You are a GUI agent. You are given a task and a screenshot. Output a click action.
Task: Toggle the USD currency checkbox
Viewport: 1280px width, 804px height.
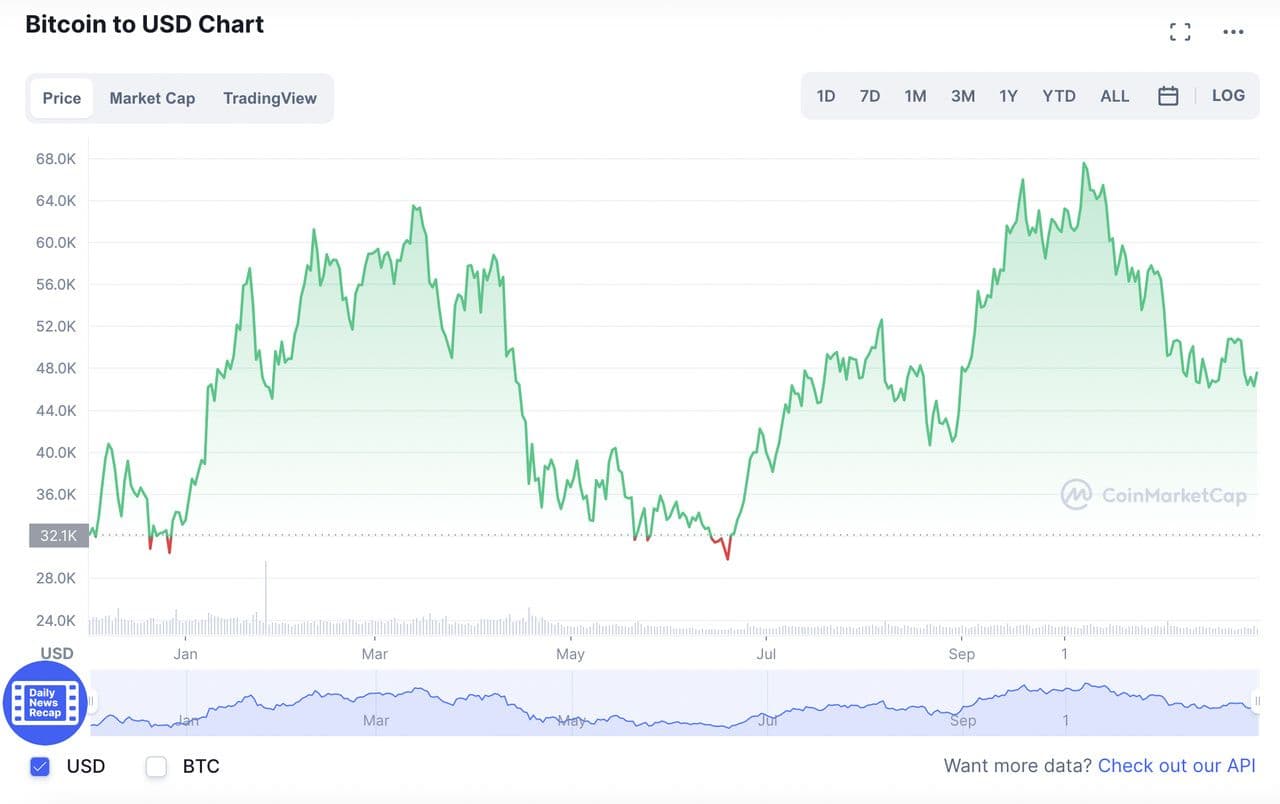click(40, 767)
